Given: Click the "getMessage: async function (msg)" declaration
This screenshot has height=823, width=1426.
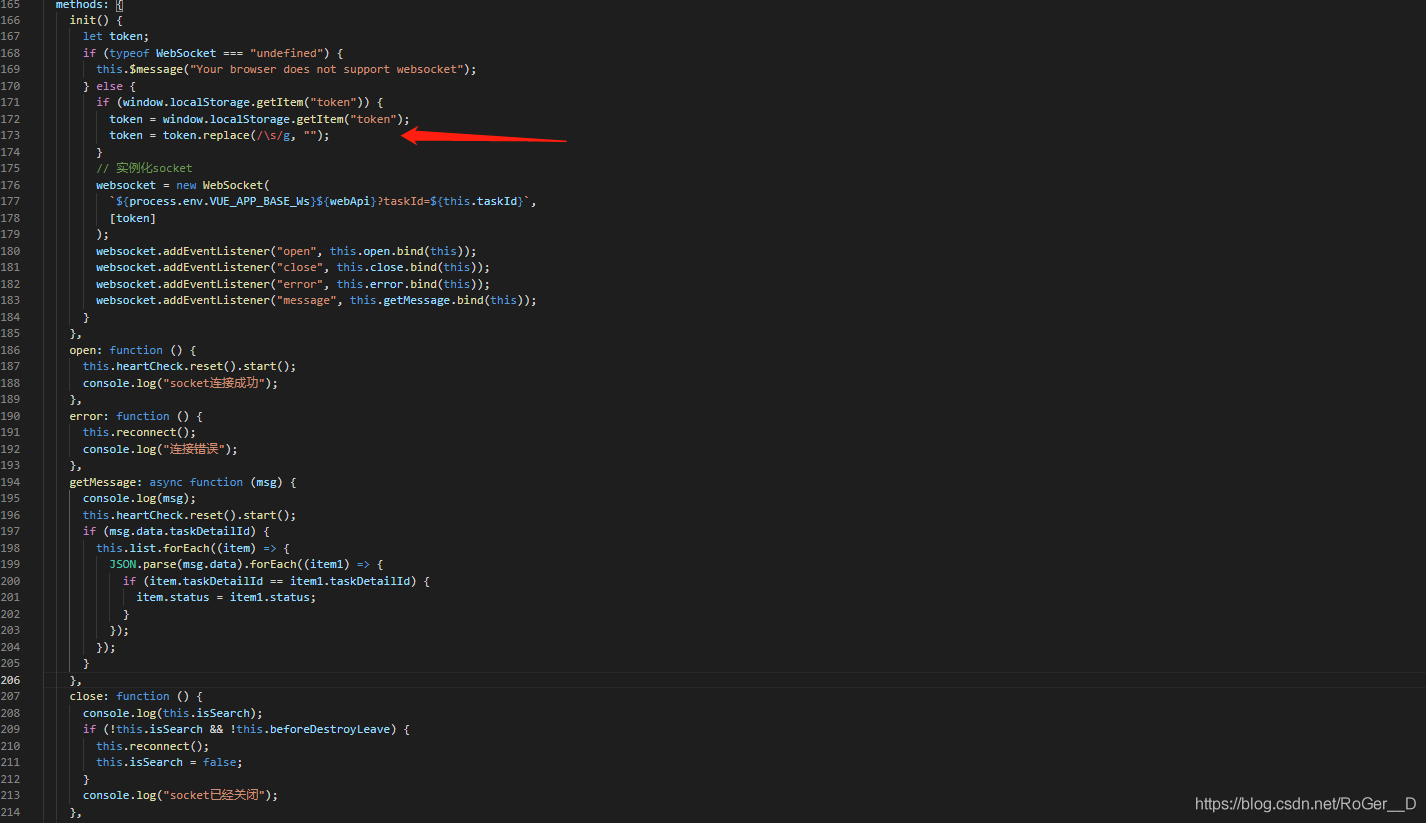Looking at the screenshot, I should coord(183,482).
